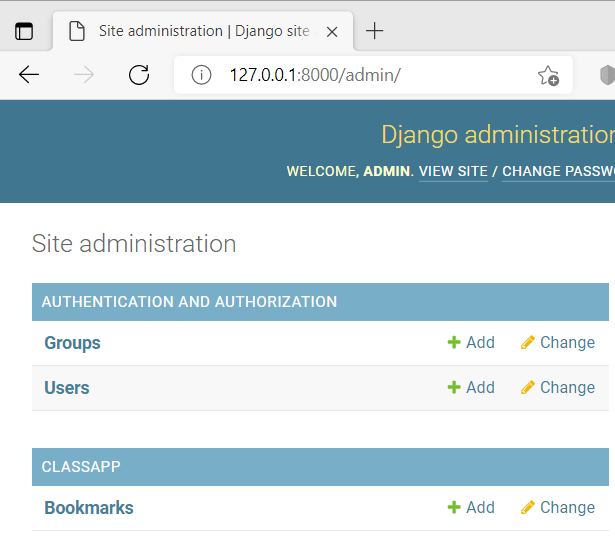Click the tracking prevention shield icon
This screenshot has height=538, width=615.
607,75
